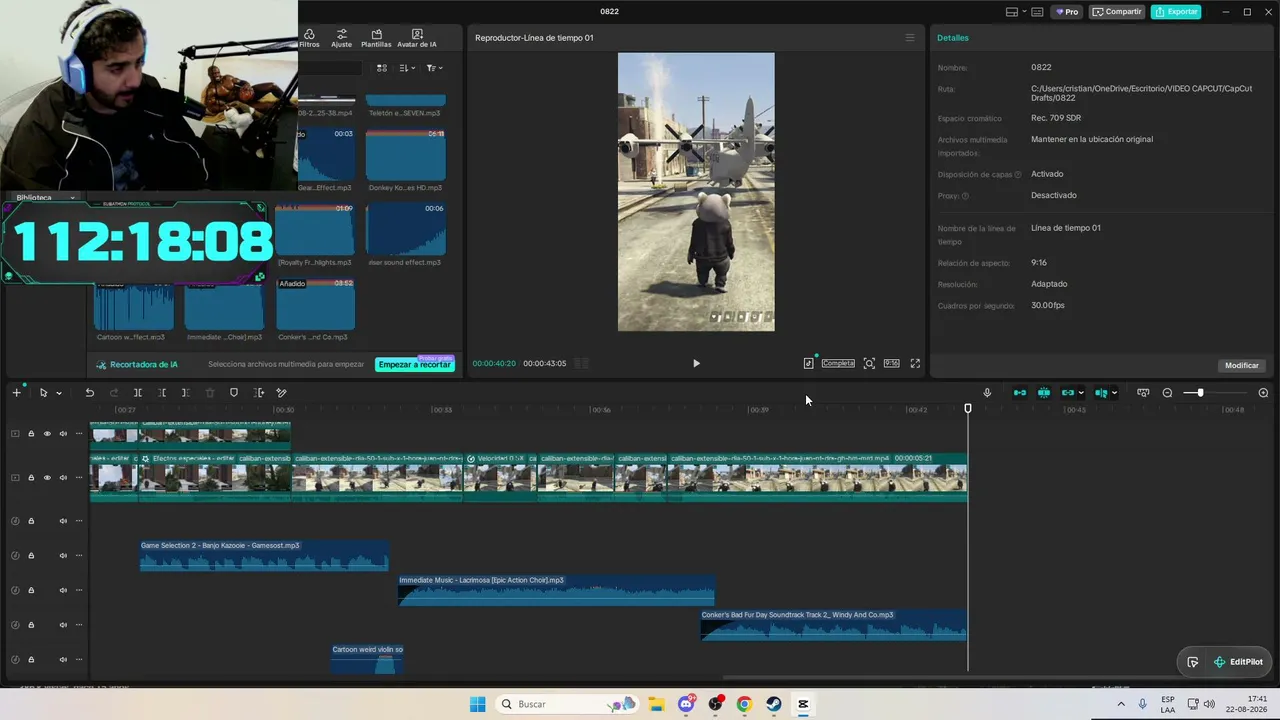Open the Completa preview quality dropdown
1280x720 pixels.
click(838, 364)
